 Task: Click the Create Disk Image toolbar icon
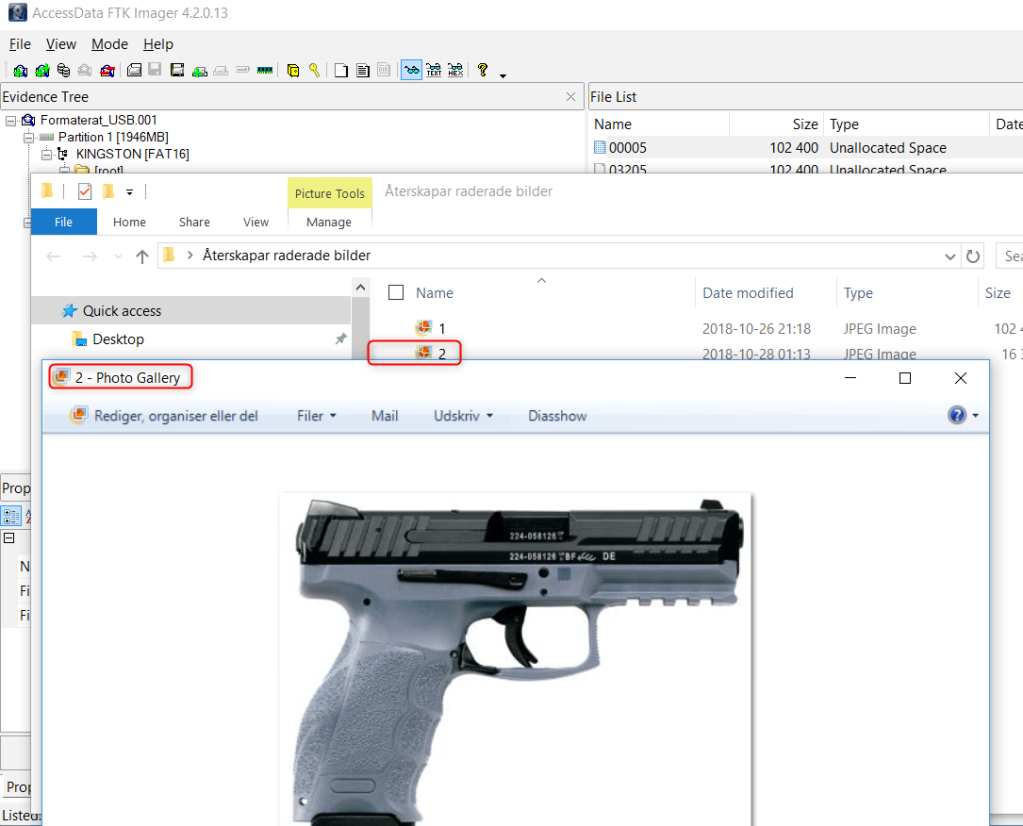tap(134, 71)
